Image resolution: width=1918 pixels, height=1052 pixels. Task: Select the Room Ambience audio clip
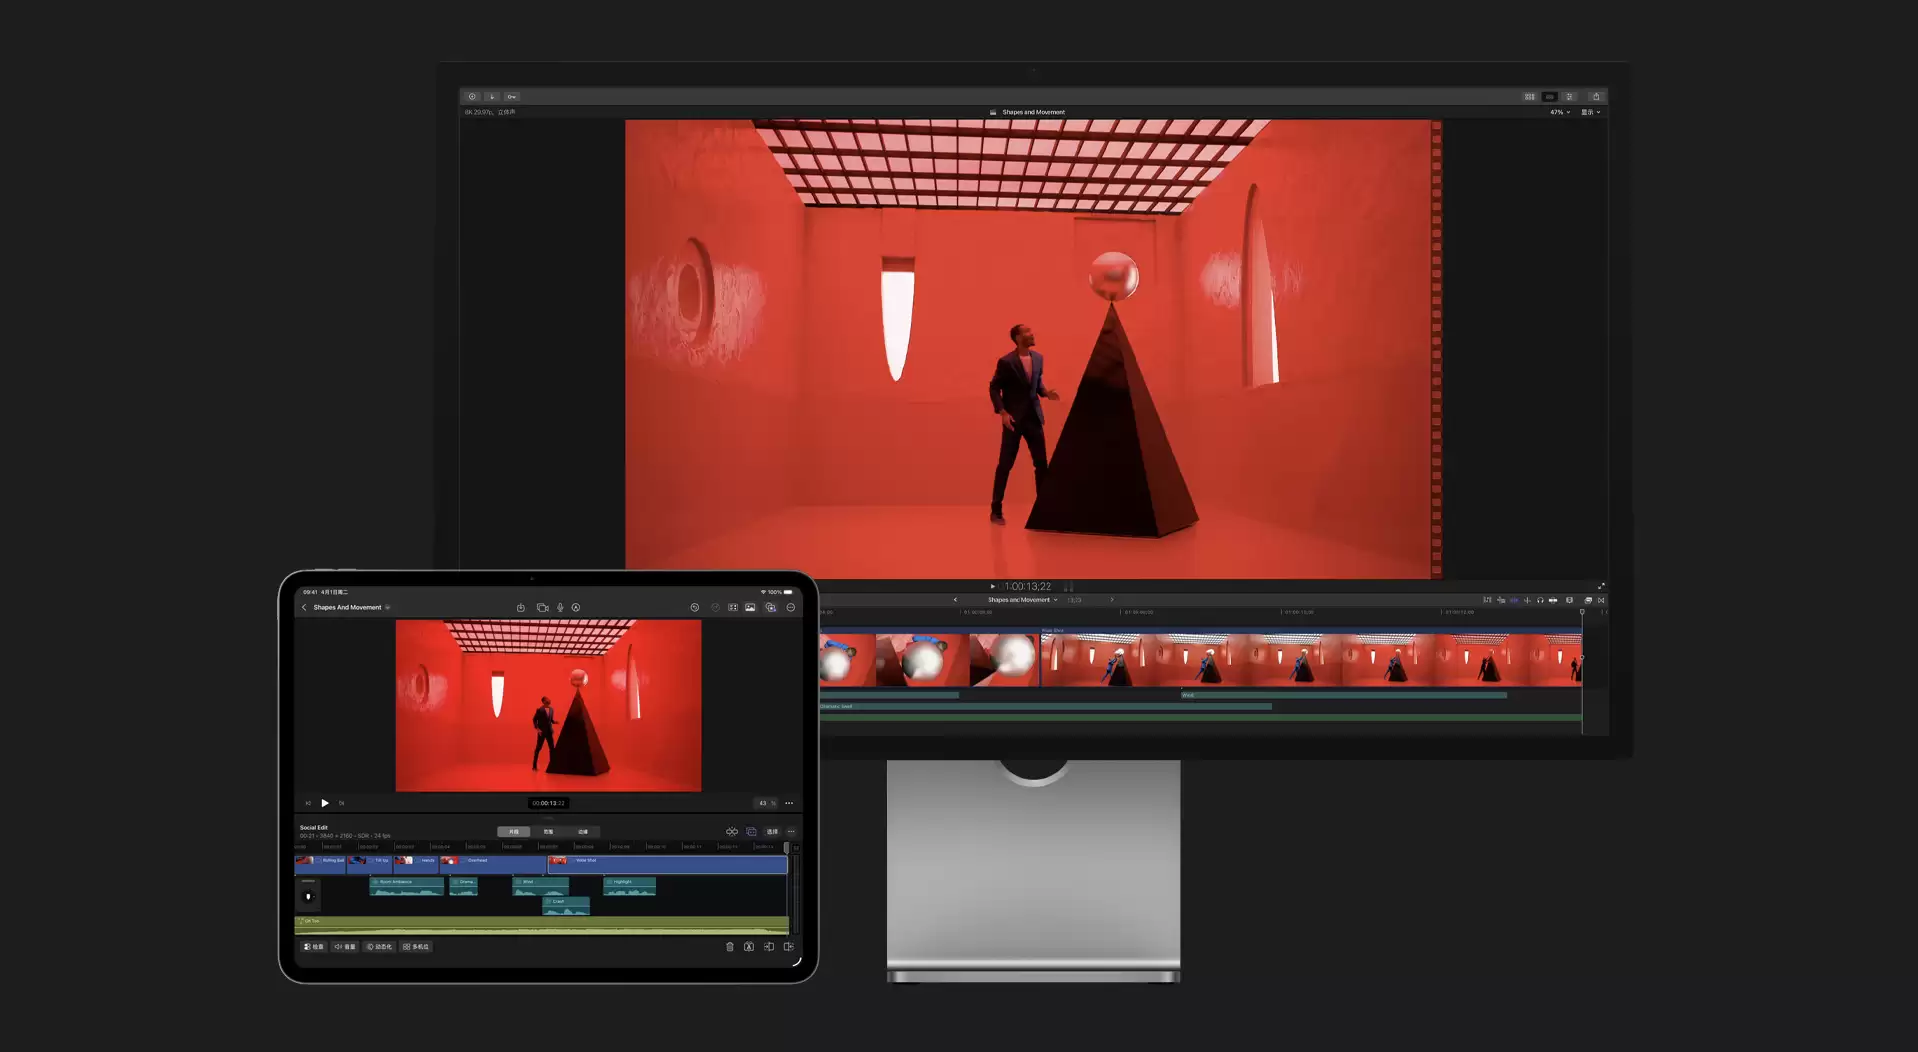(406, 886)
